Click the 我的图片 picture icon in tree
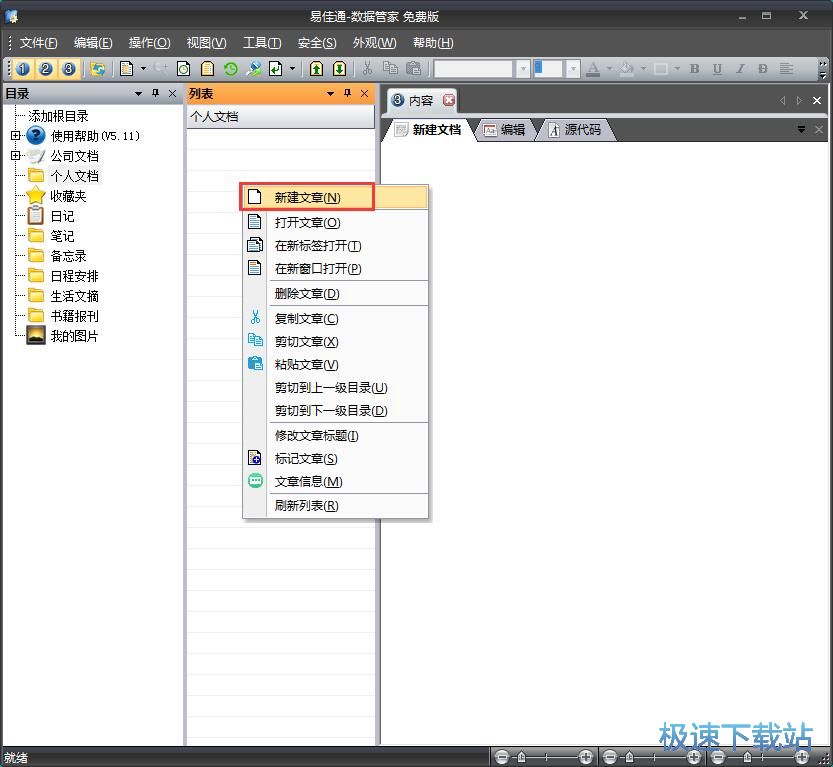The width and height of the screenshot is (833, 767). 36,336
